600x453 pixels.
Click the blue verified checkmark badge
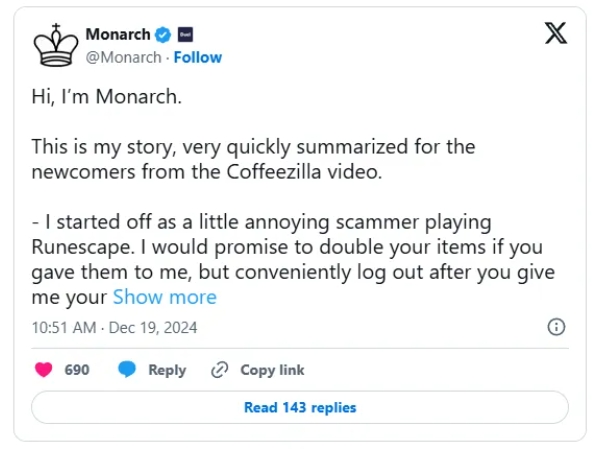pyautogui.click(x=162, y=35)
